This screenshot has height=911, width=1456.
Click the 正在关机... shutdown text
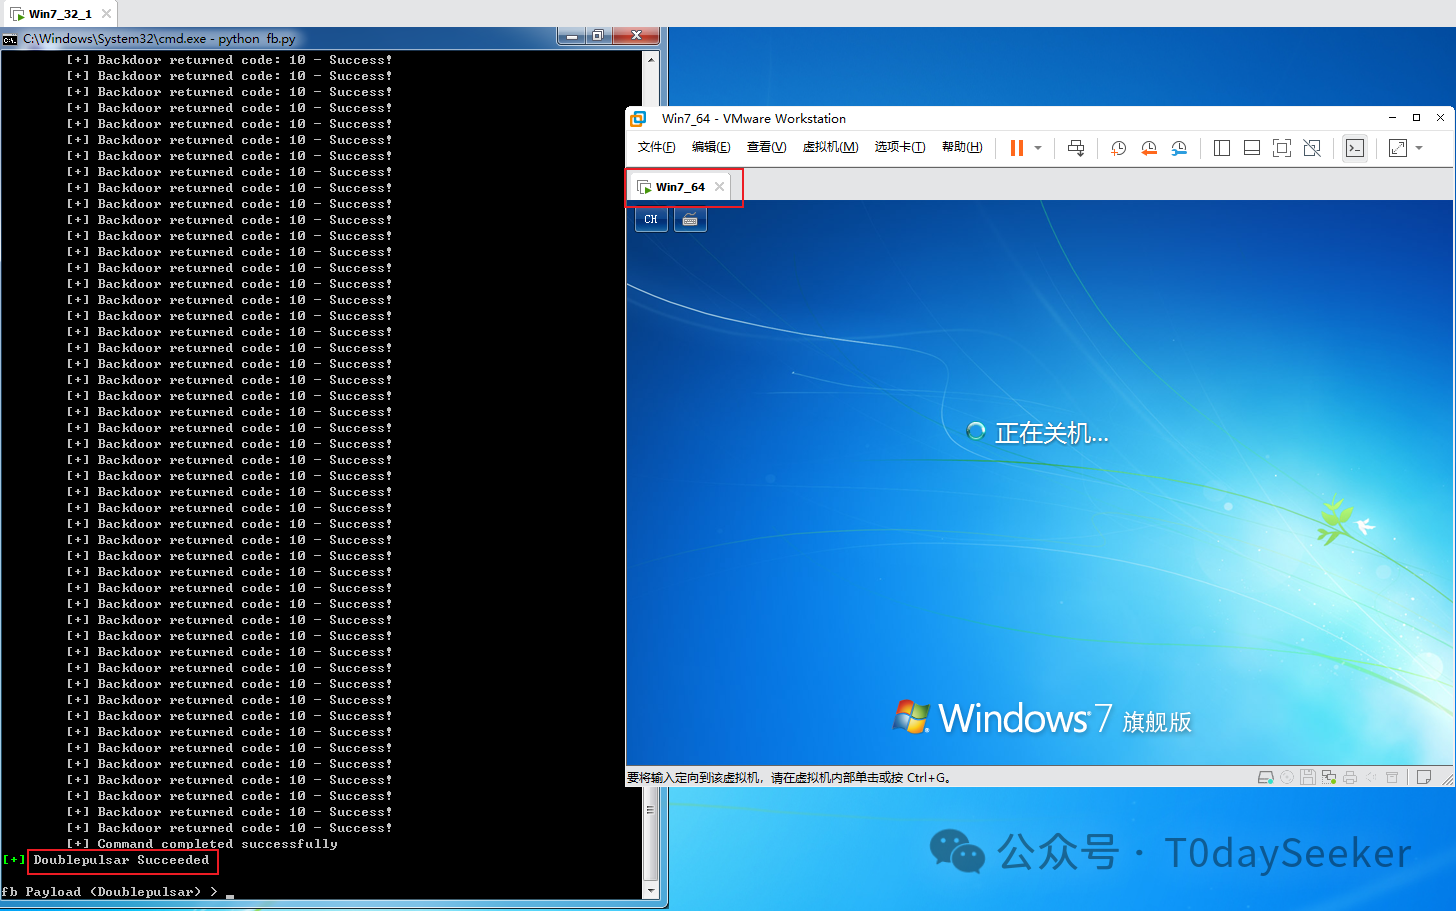pos(1051,433)
